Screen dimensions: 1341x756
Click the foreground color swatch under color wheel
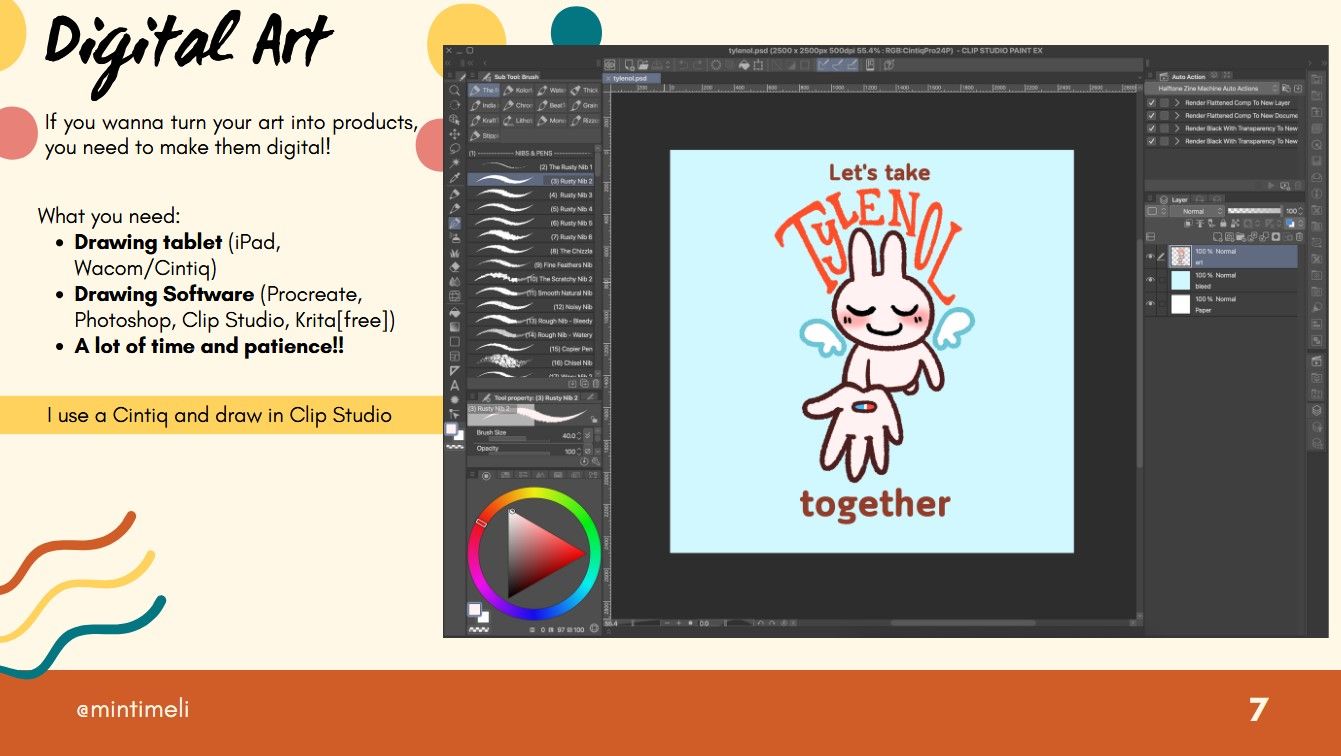pyautogui.click(x=474, y=608)
